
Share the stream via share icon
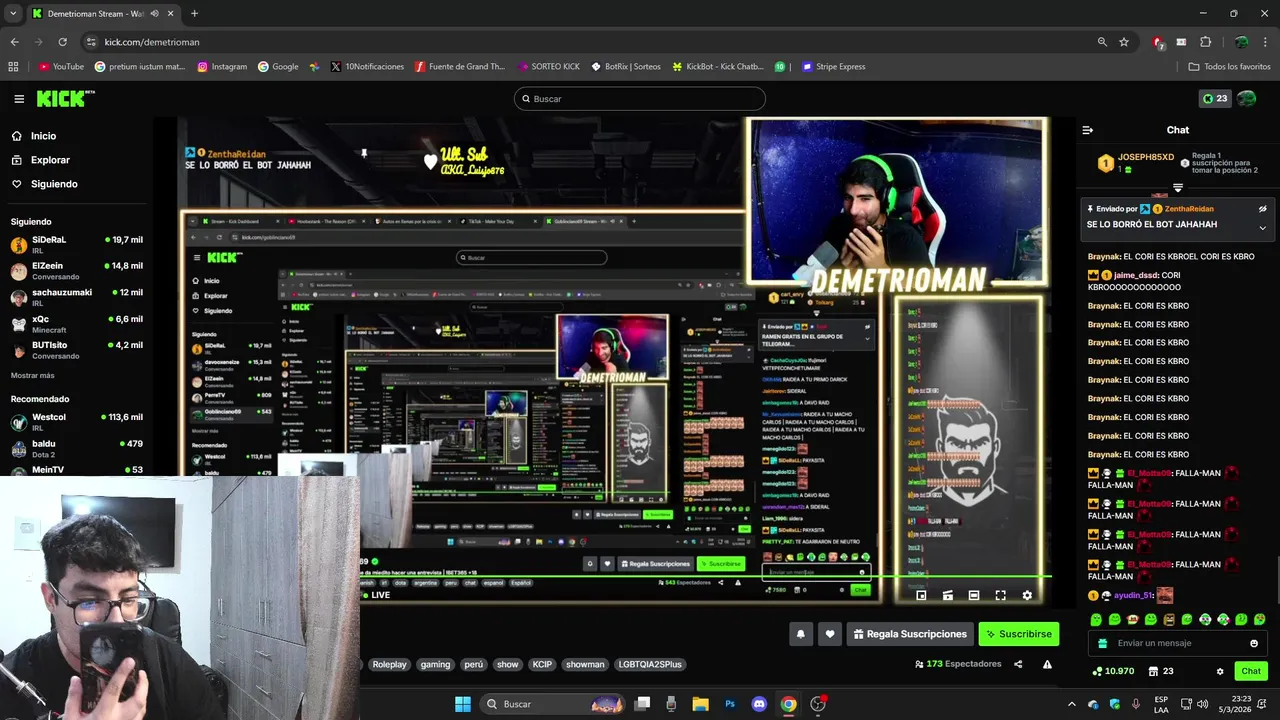coord(1018,664)
